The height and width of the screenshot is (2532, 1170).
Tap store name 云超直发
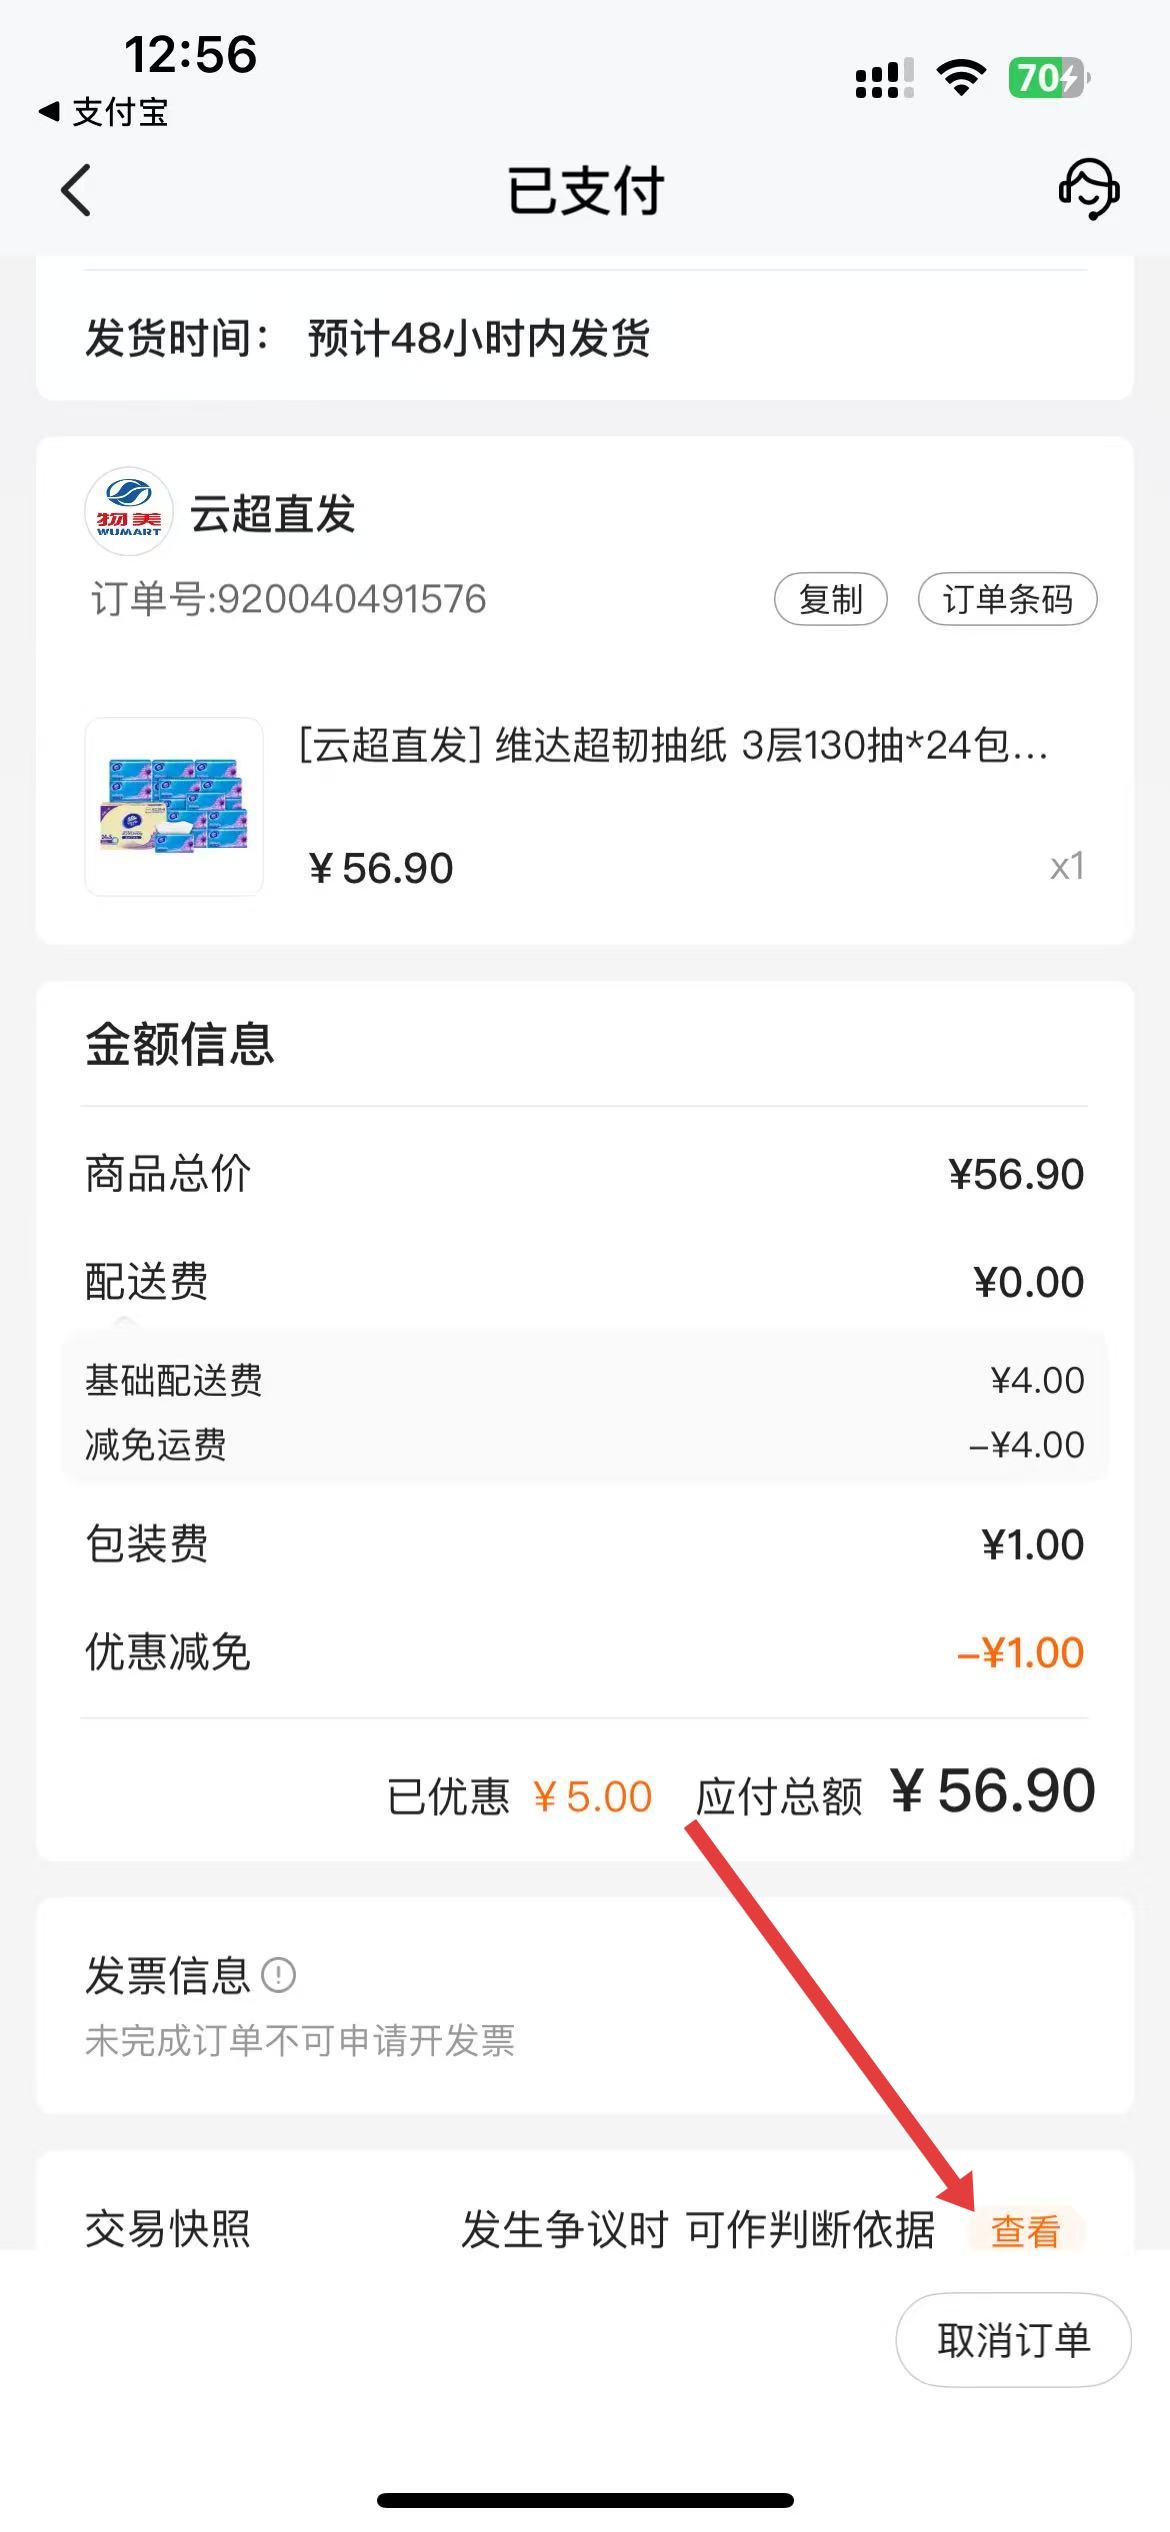coord(273,514)
